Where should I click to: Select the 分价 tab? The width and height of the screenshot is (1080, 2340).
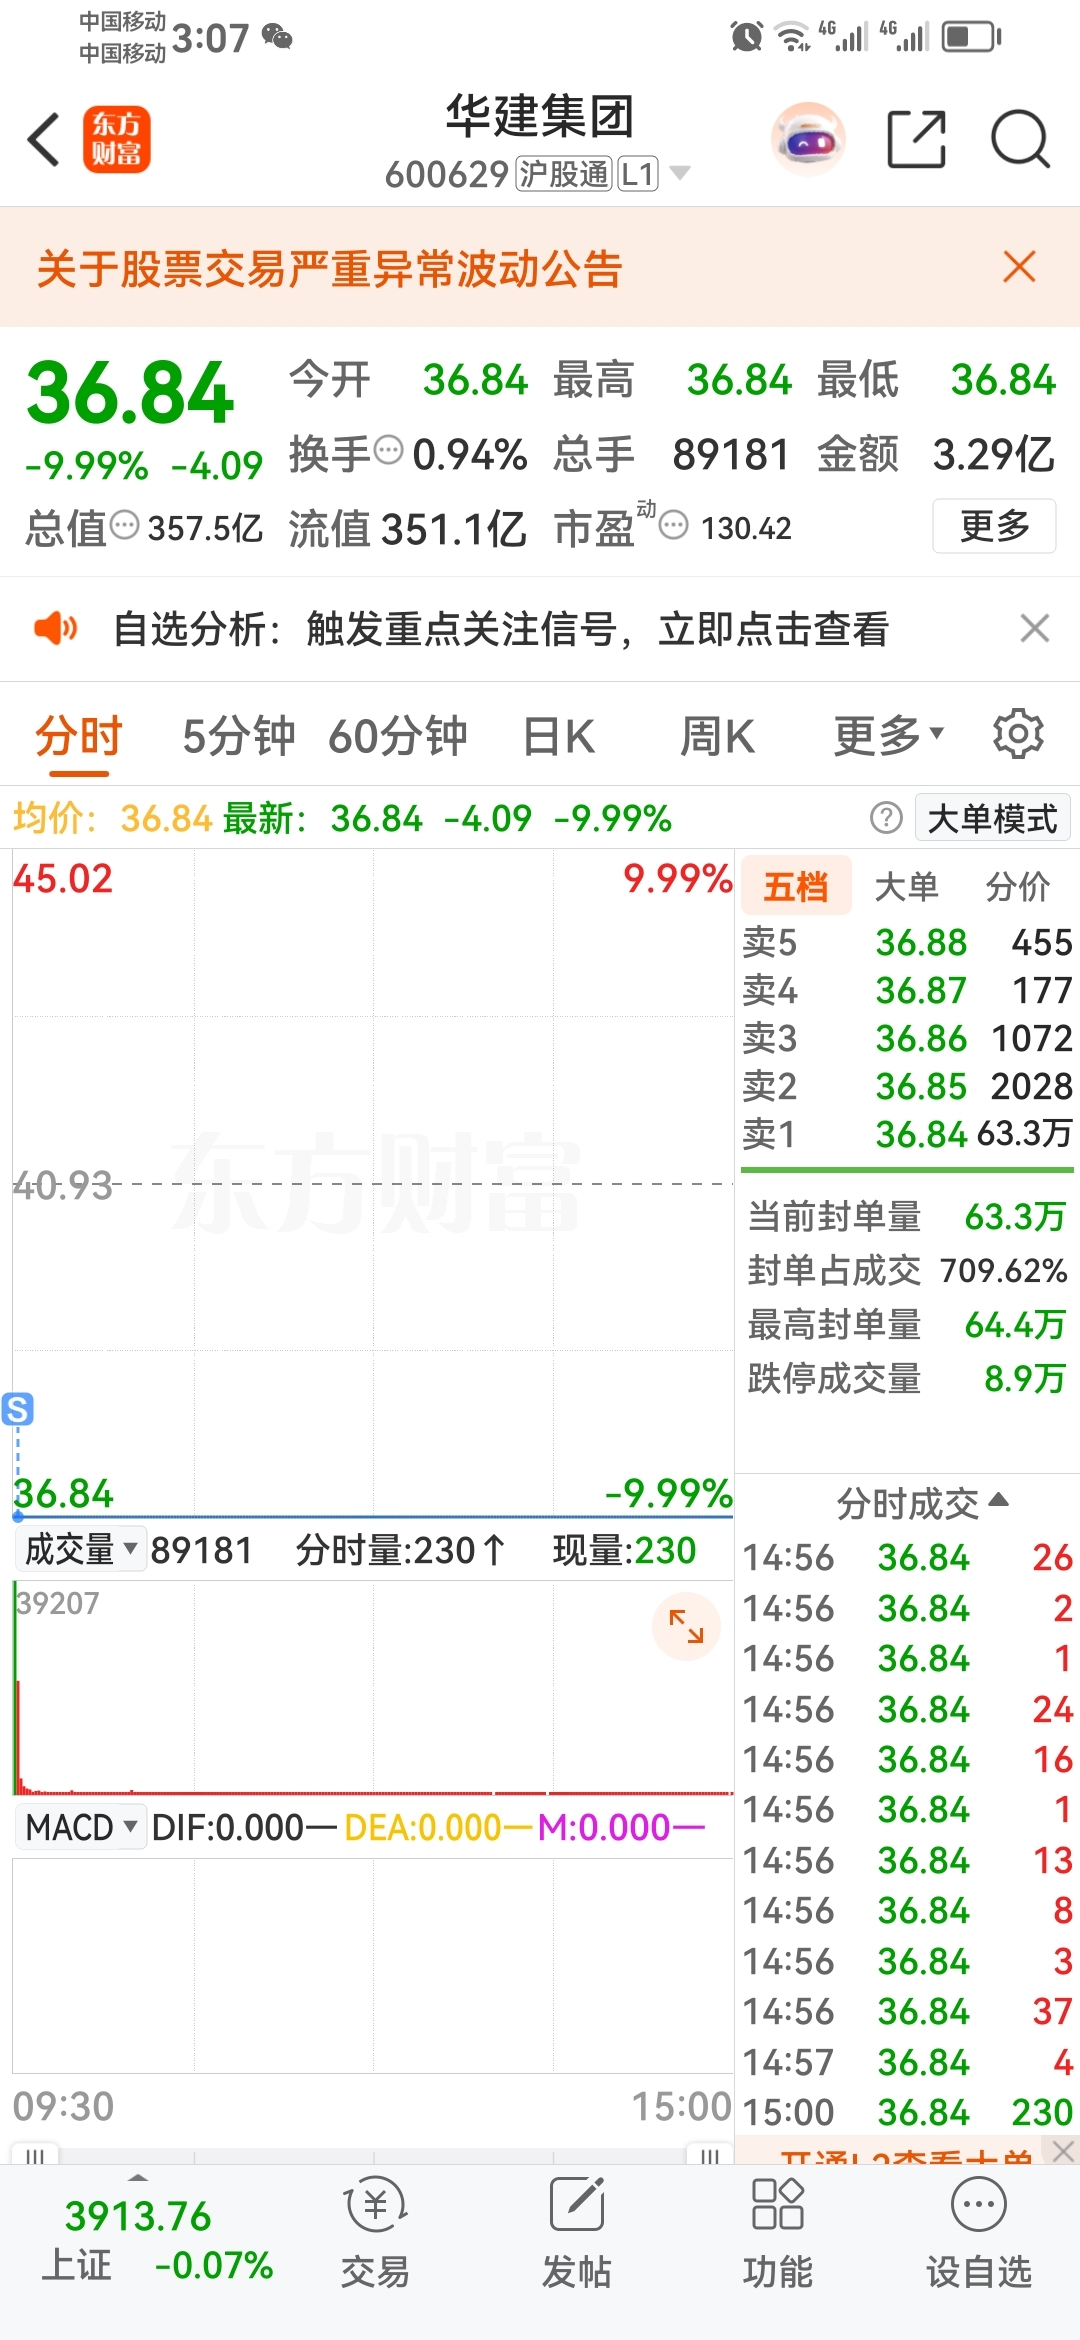1017,886
